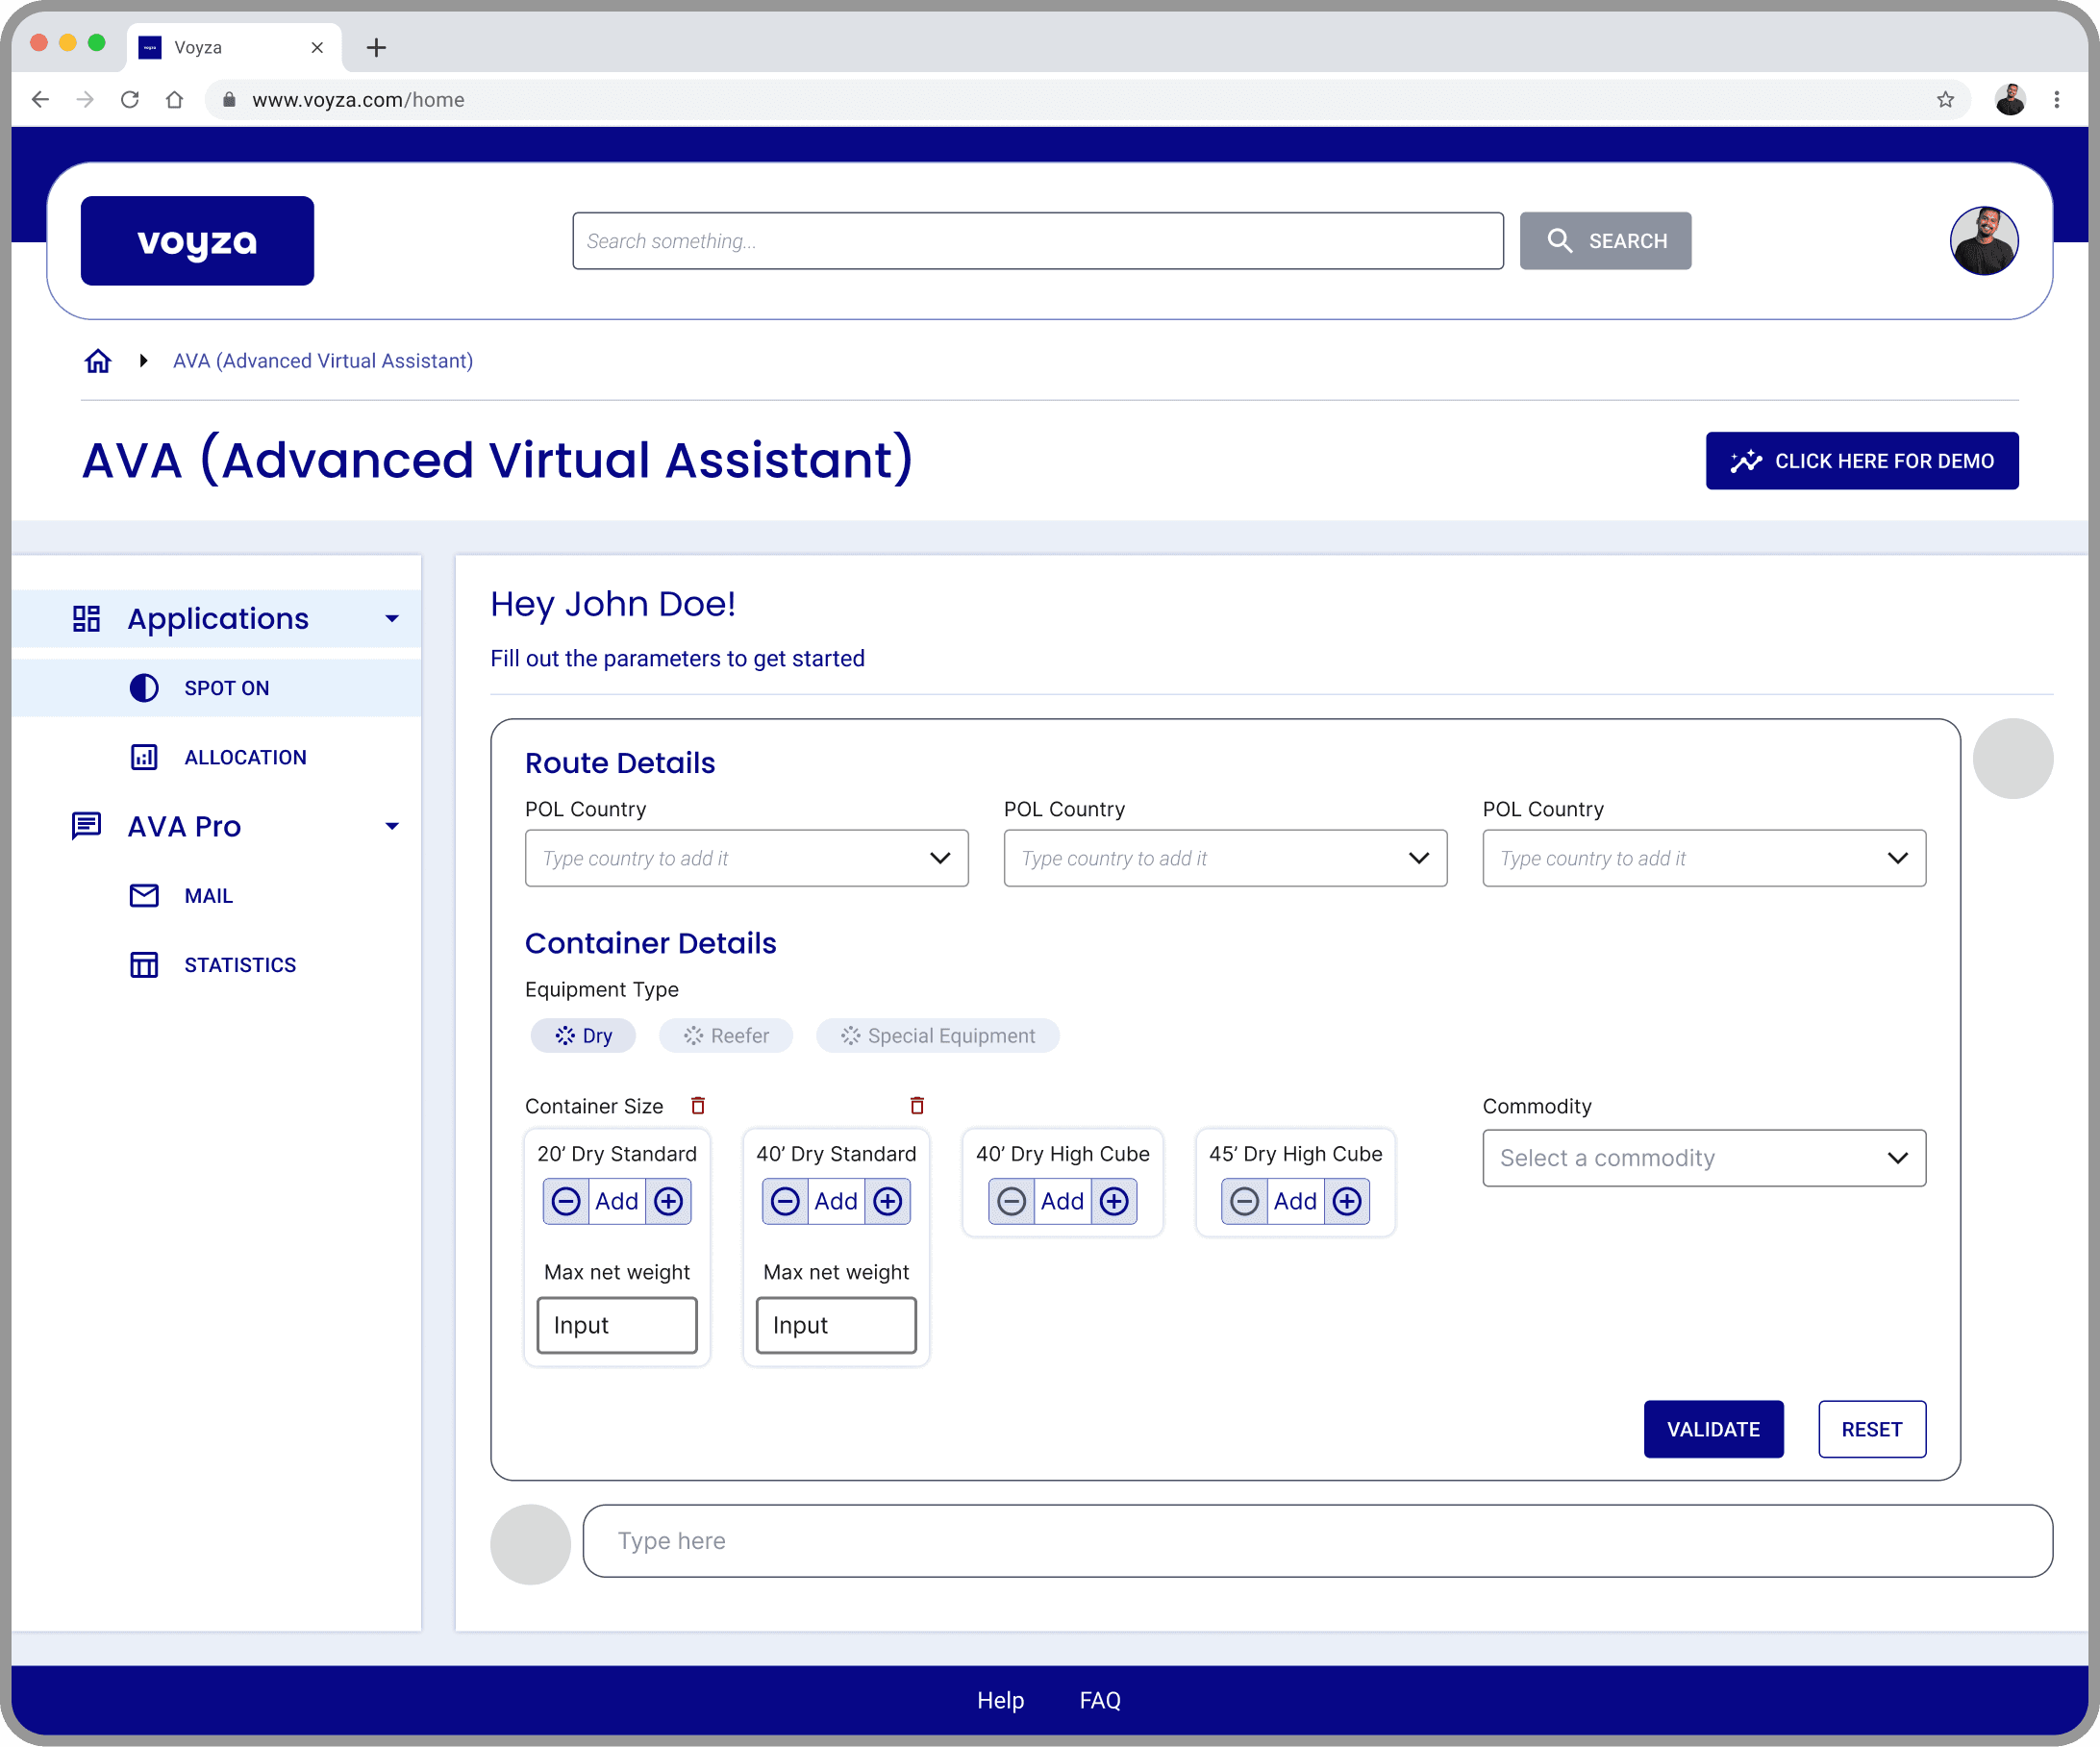Click the browser home icon

point(175,100)
